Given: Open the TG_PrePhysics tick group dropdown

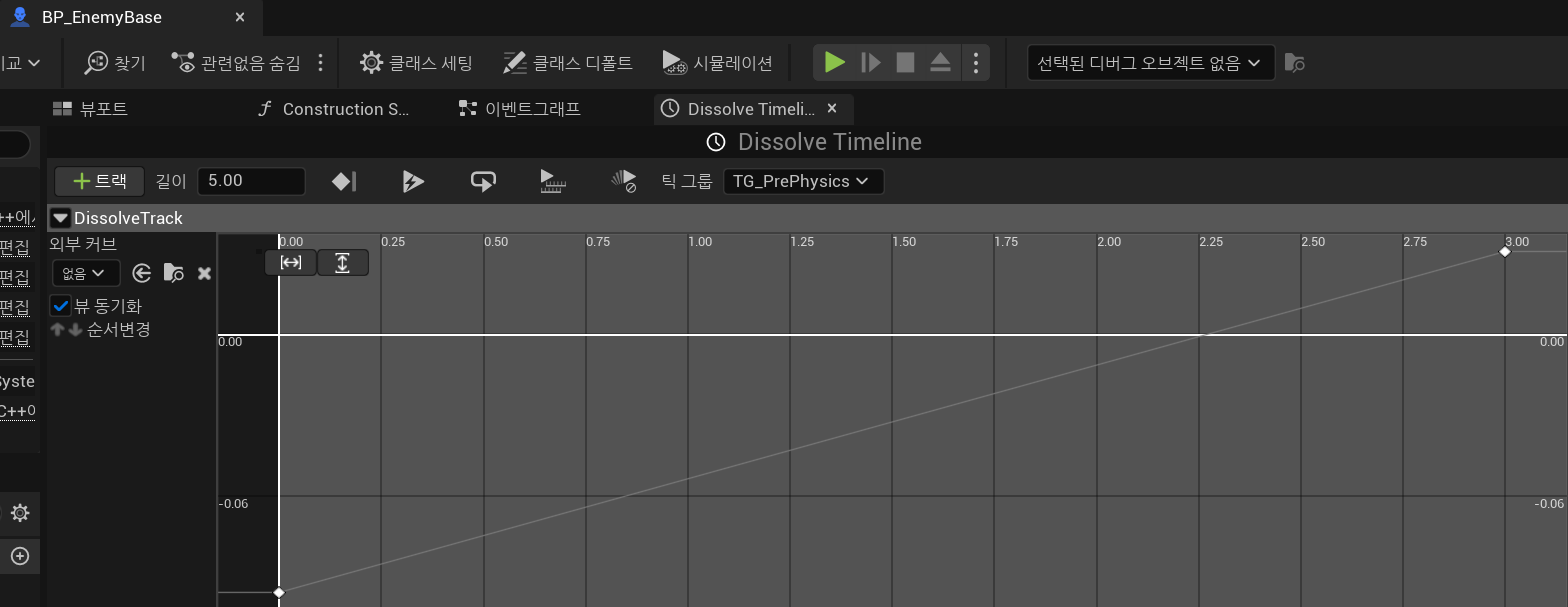Looking at the screenshot, I should (x=803, y=181).
